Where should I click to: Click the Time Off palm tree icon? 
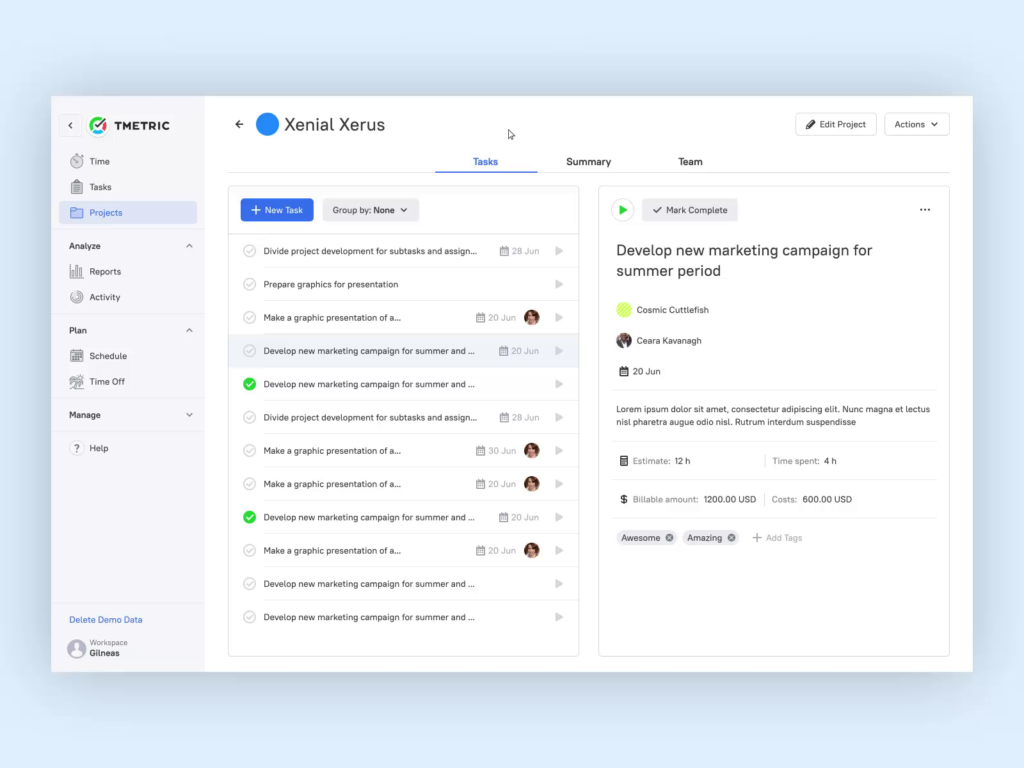77,382
